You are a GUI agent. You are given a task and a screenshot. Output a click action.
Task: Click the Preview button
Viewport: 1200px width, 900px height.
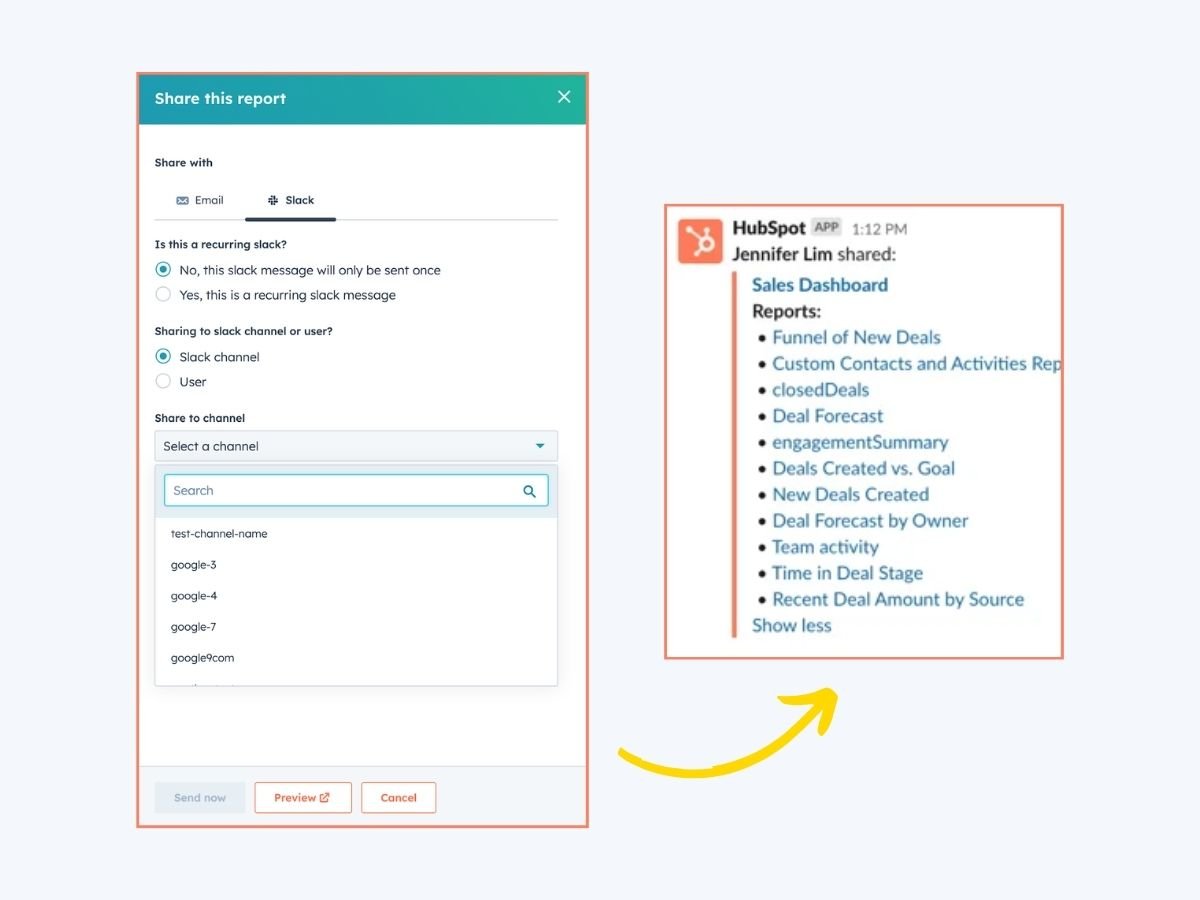pos(303,798)
